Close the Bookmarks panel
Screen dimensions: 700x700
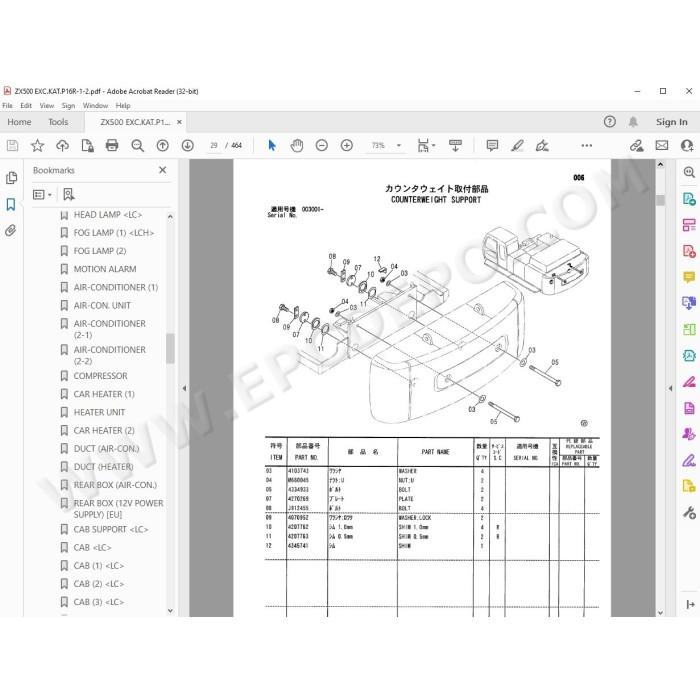pyautogui.click(x=162, y=170)
